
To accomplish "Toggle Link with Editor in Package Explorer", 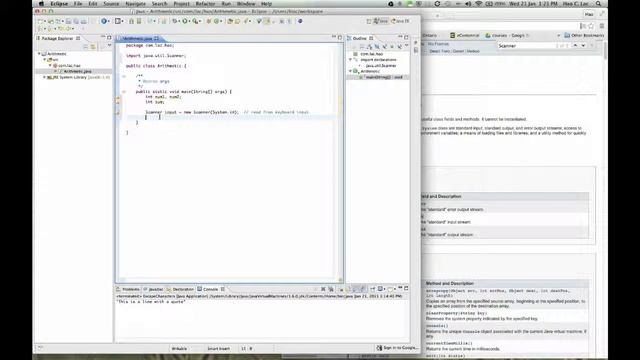I will [93, 47].
